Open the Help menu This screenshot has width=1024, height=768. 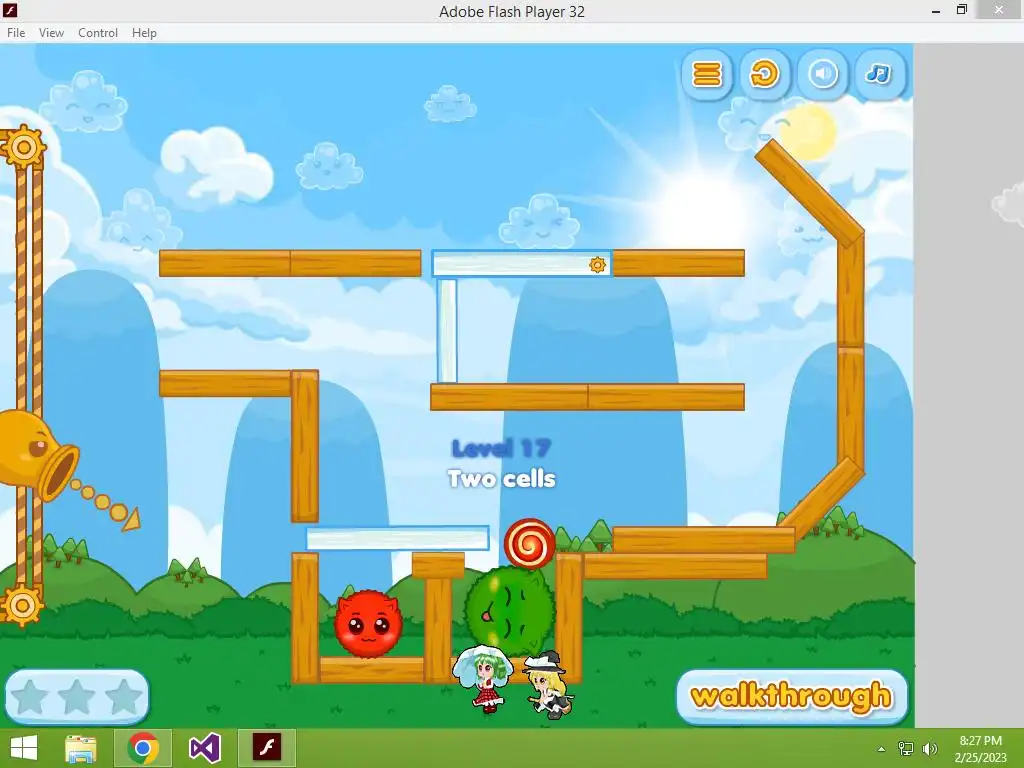[144, 33]
